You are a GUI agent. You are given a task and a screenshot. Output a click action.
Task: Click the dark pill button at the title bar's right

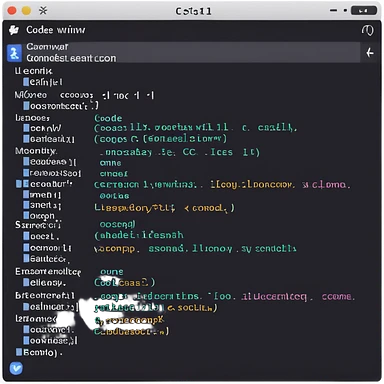pos(364,11)
